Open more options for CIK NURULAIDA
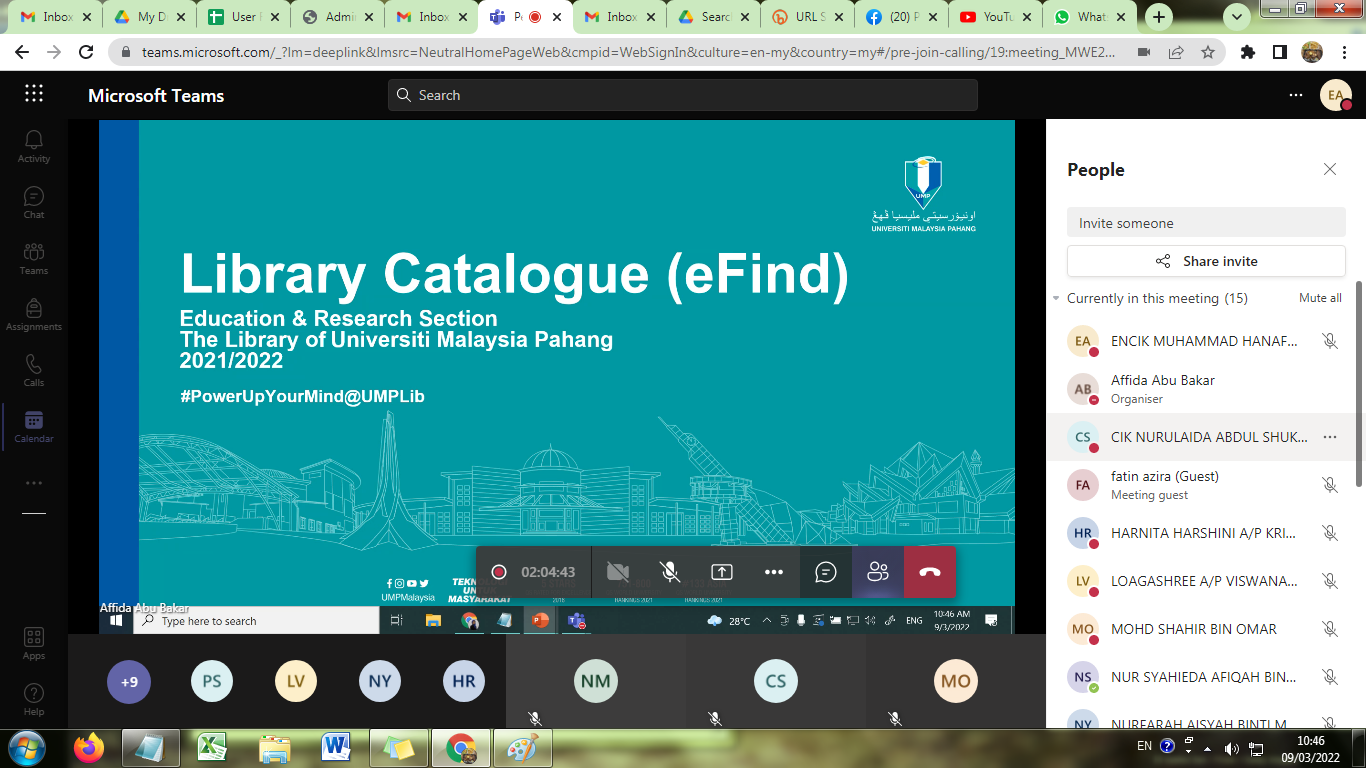The image size is (1366, 768). 1330,437
